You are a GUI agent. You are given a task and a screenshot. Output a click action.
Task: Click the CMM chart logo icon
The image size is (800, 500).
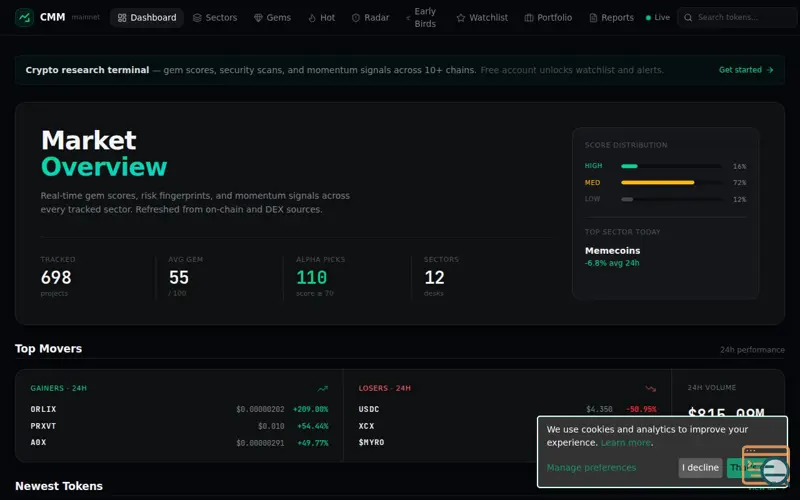click(x=24, y=17)
